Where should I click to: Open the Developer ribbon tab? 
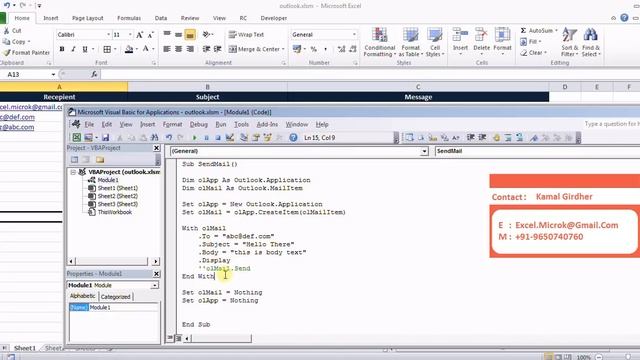pos(273,18)
